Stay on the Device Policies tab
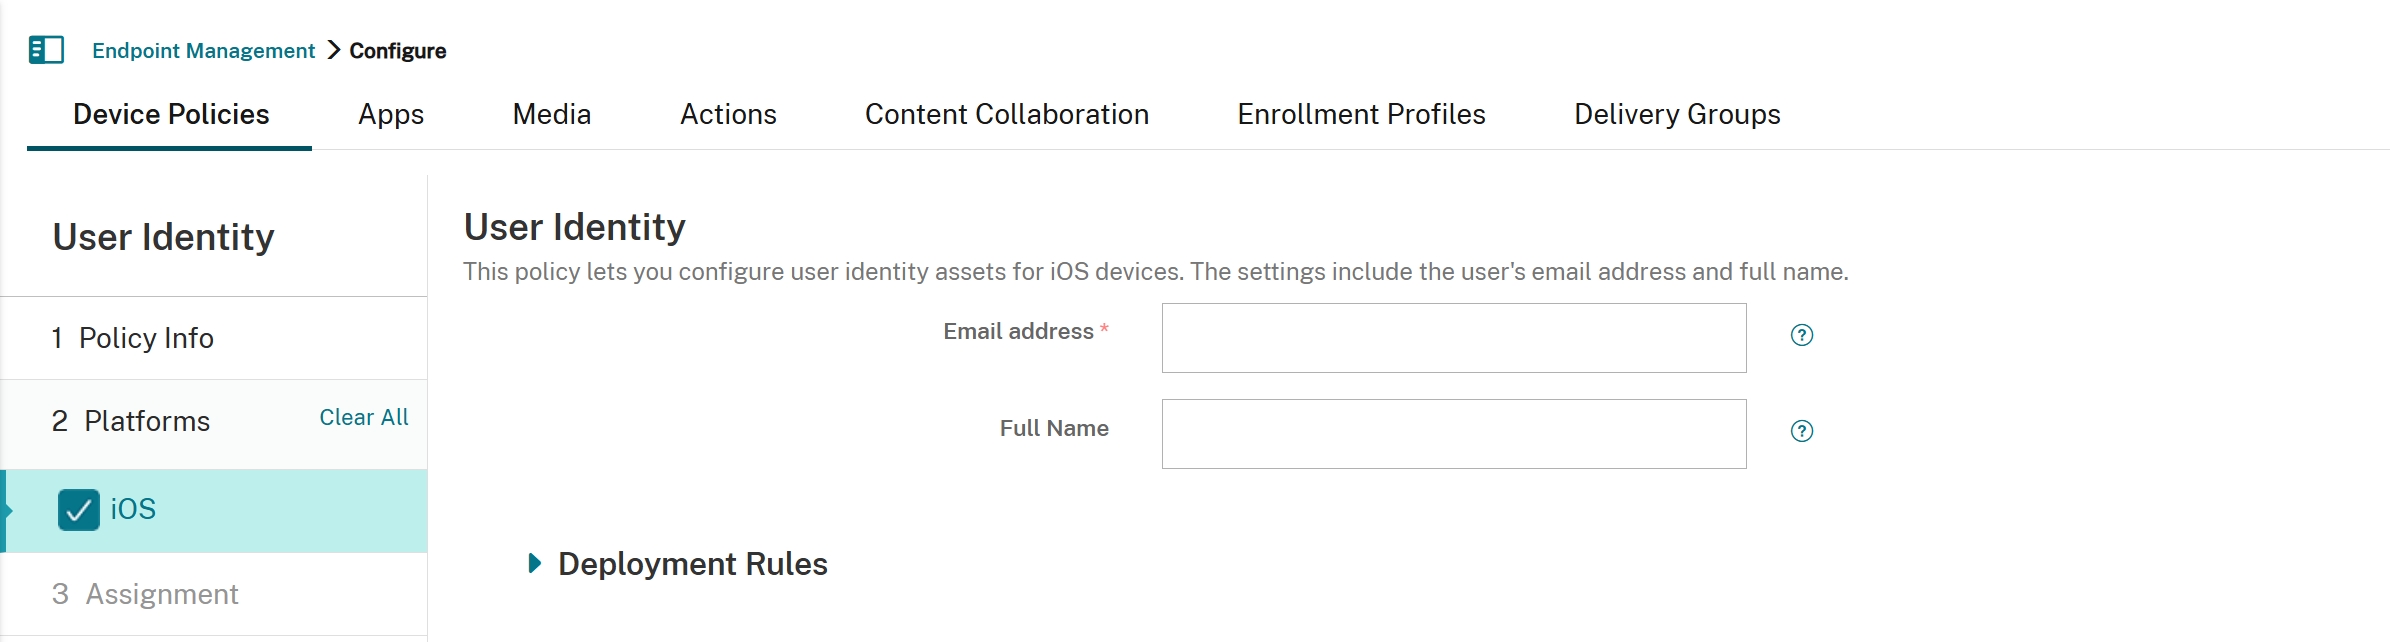Screen dimensions: 2390x642 click(170, 115)
